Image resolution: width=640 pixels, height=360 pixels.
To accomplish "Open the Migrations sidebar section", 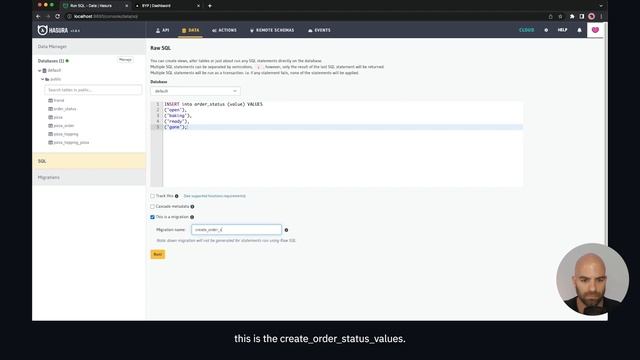I will click(89, 178).
